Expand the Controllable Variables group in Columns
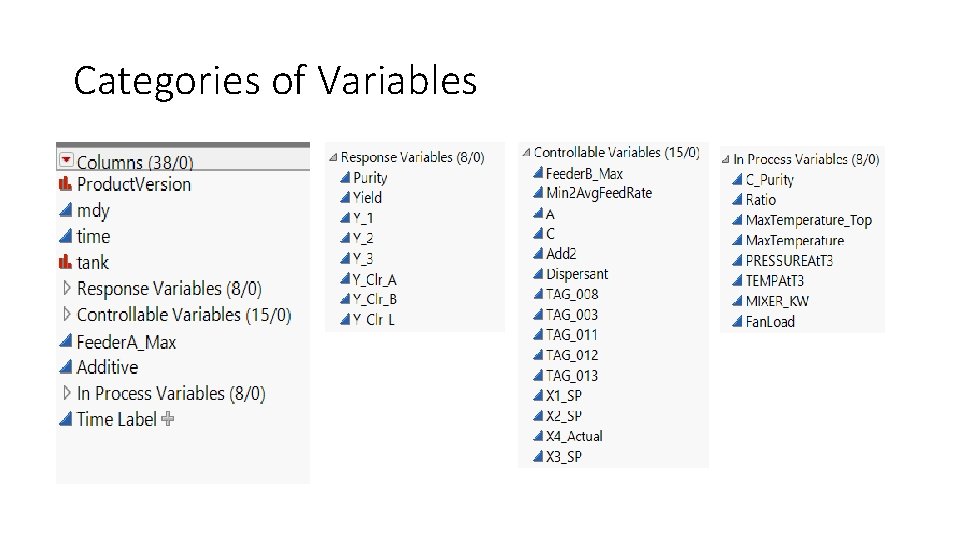The height and width of the screenshot is (540, 960). (x=67, y=314)
